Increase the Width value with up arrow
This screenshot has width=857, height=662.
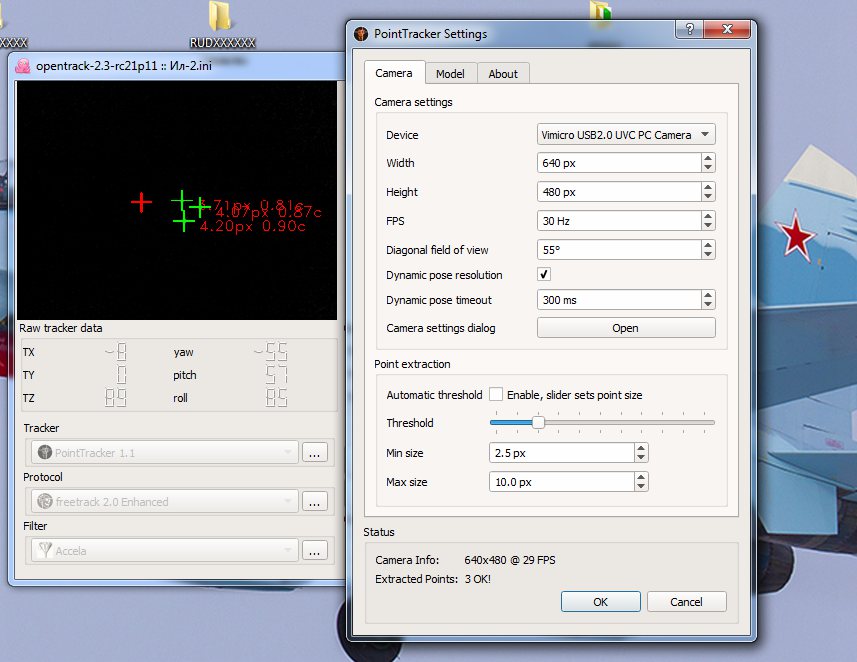[x=708, y=158]
